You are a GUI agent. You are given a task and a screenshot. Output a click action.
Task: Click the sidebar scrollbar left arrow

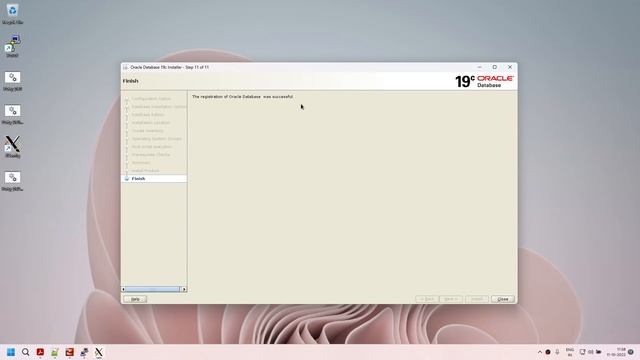tap(124, 289)
